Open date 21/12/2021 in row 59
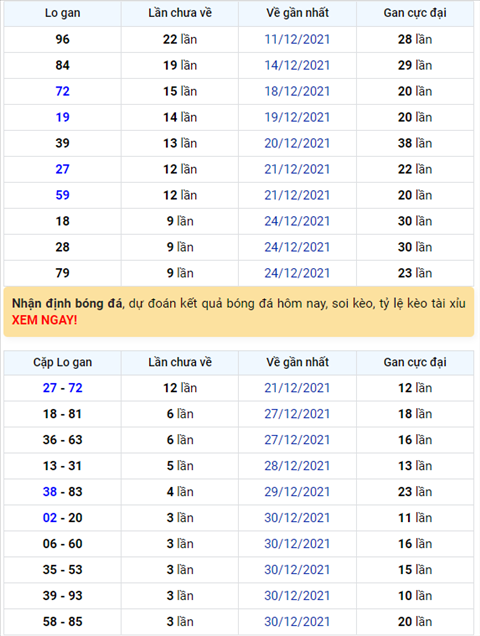 click(x=297, y=195)
